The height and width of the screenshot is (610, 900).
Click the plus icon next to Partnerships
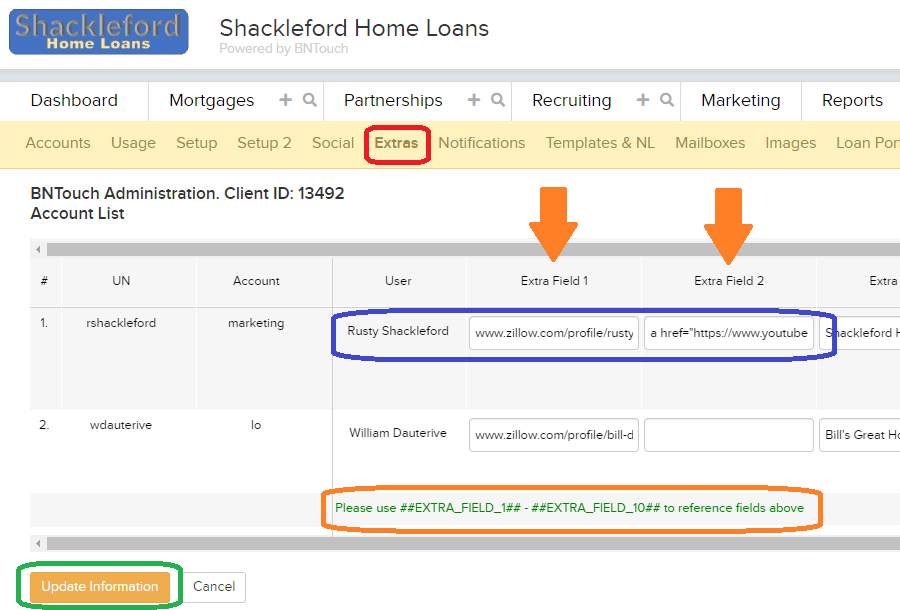coord(474,100)
